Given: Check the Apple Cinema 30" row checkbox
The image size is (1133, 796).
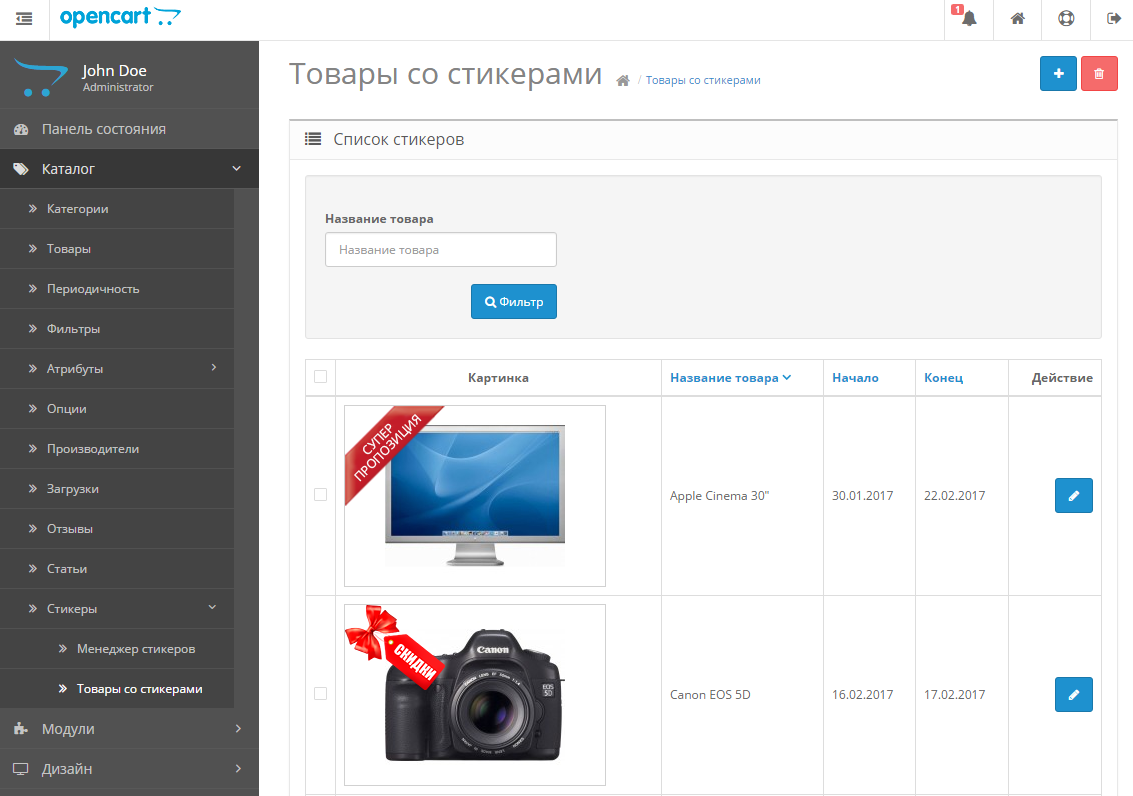Looking at the screenshot, I should (320, 495).
